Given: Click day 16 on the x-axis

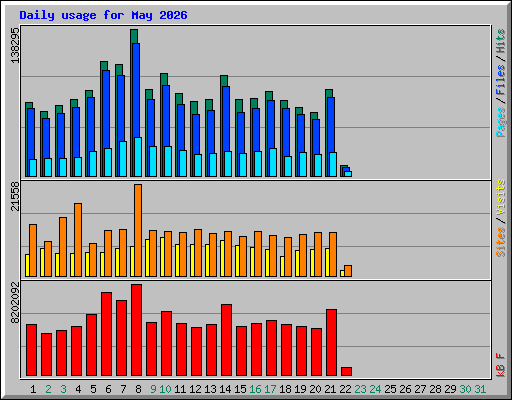Looking at the screenshot, I should (255, 389).
